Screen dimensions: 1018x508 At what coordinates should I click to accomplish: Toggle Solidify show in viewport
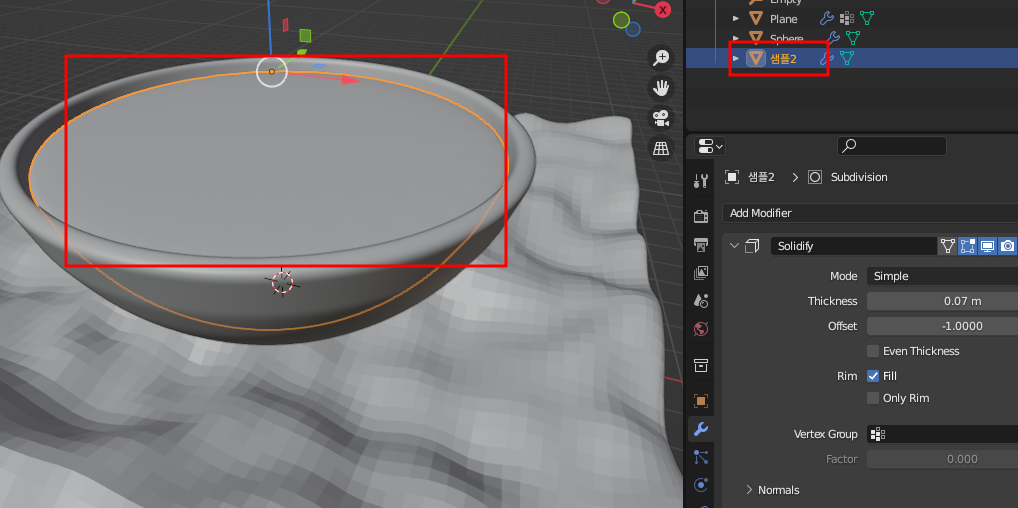(x=987, y=246)
